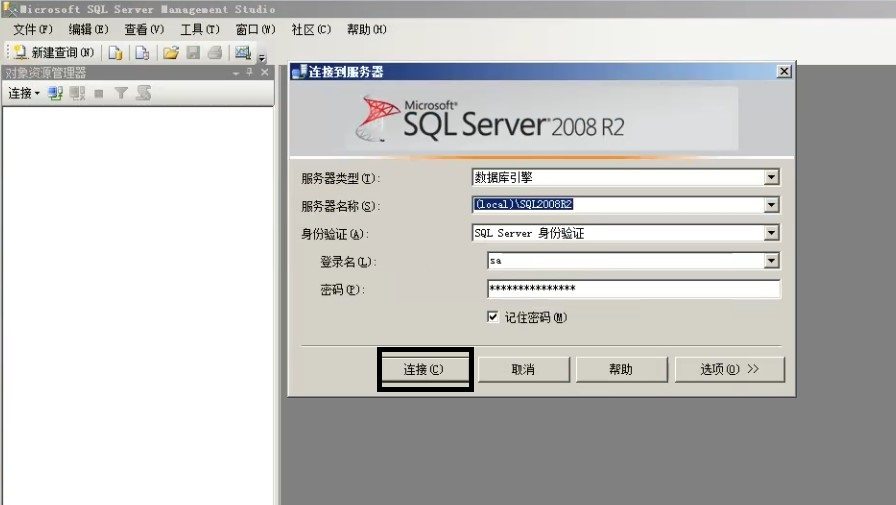Click the Filter funnel icon

coord(121,93)
